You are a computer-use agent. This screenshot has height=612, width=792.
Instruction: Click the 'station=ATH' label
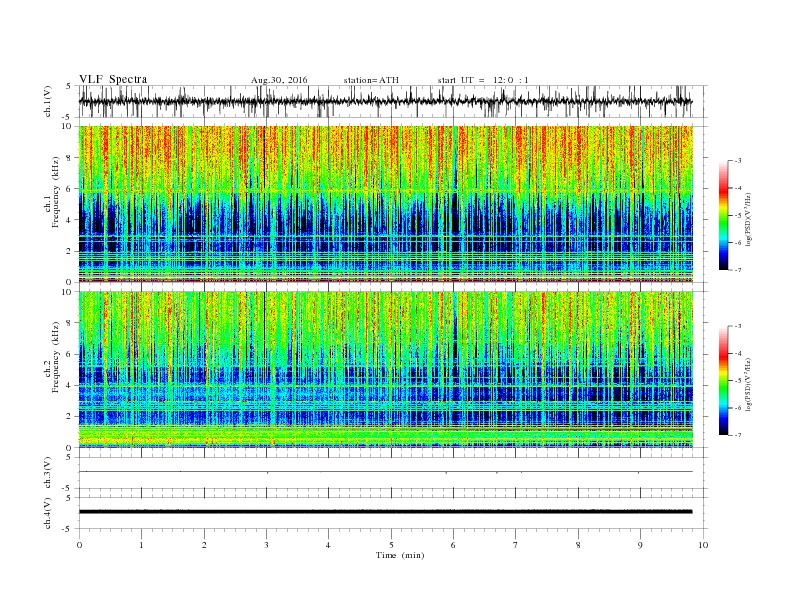point(371,80)
